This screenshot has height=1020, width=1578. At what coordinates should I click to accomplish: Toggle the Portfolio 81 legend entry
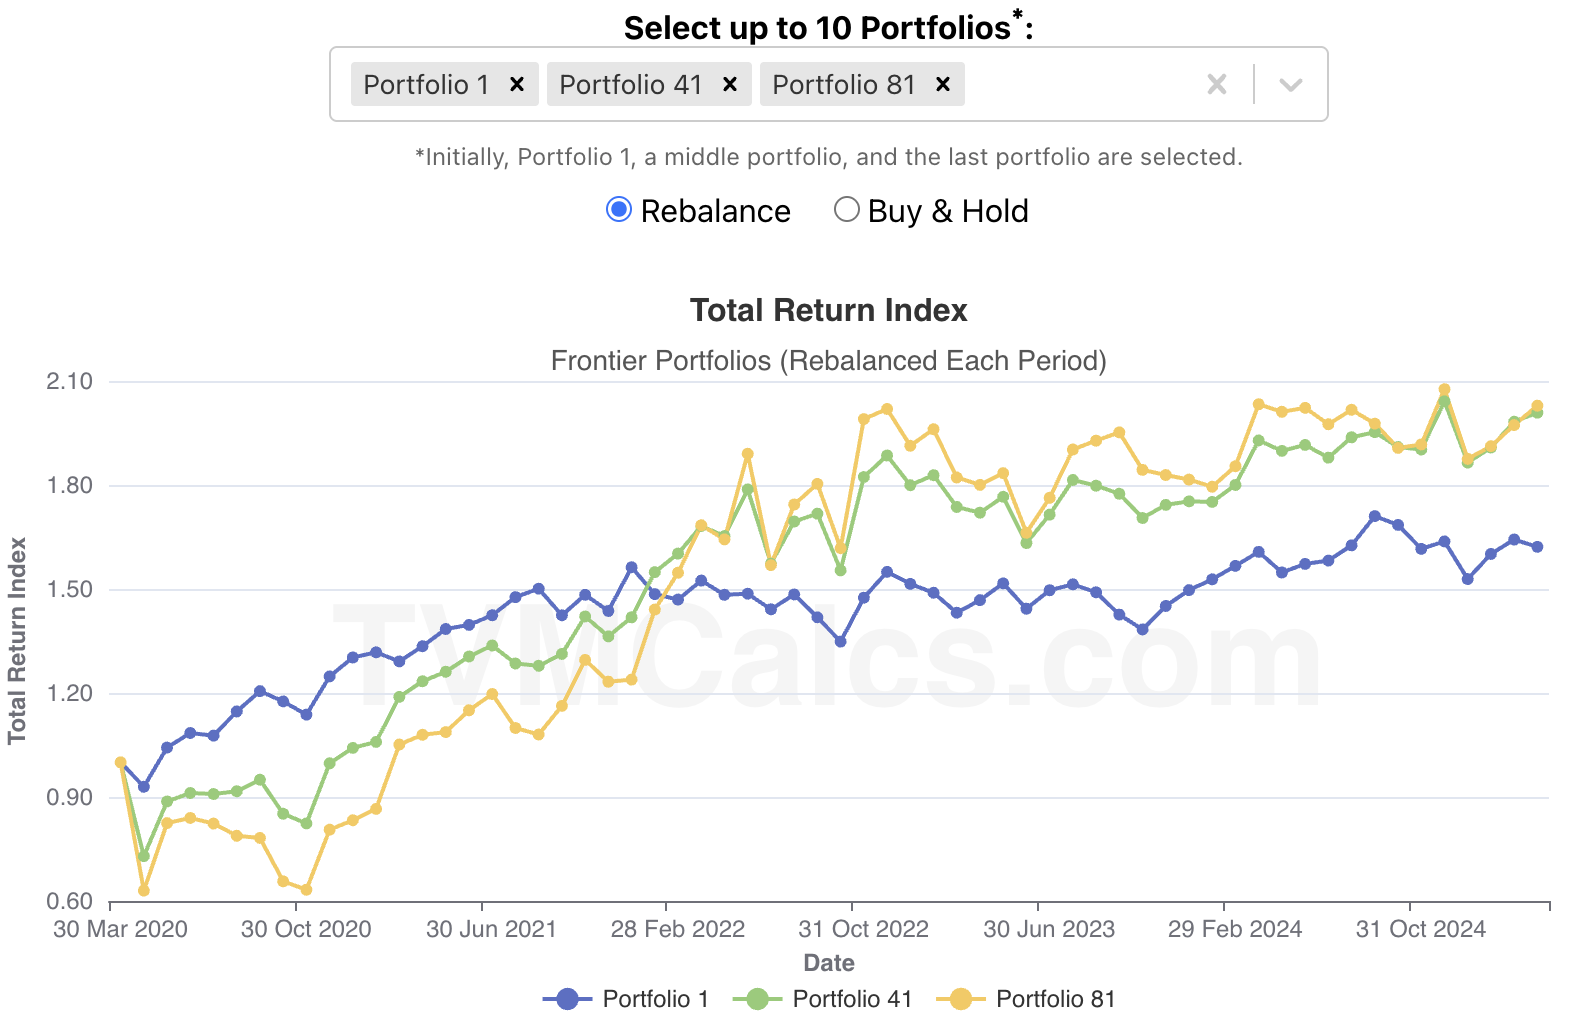pos(1026,999)
